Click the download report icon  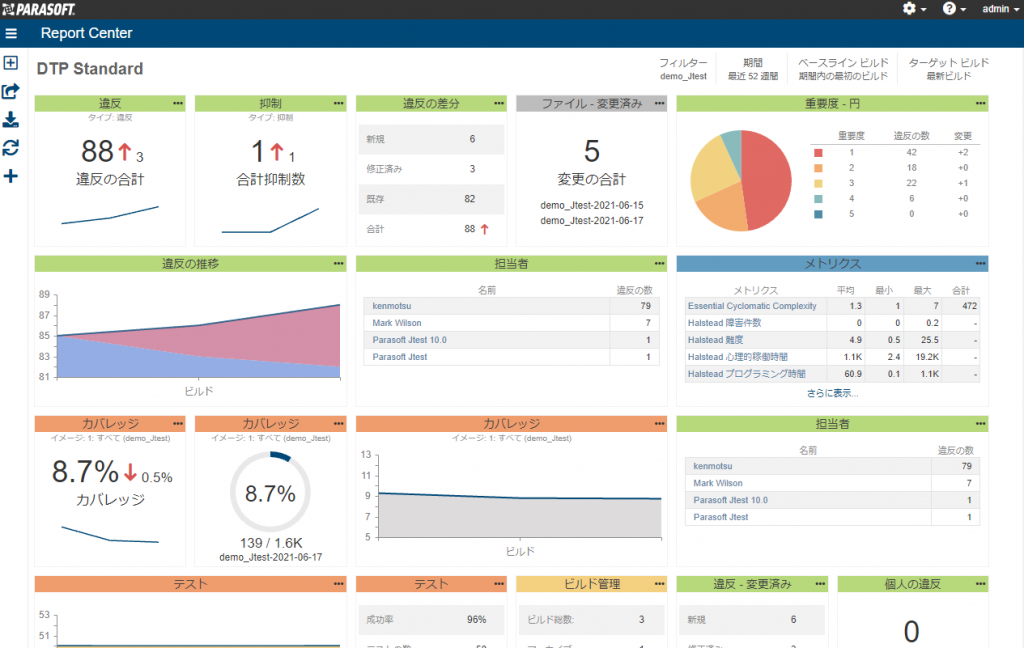(10, 120)
